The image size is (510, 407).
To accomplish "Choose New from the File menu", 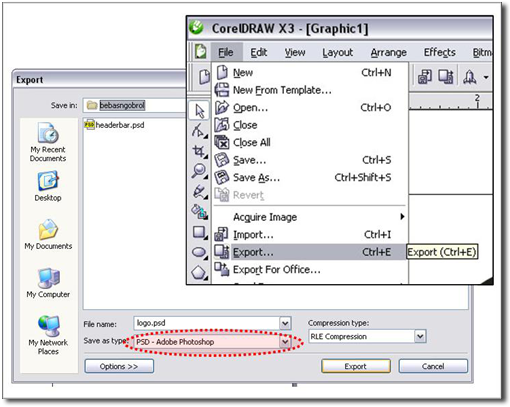I will pyautogui.click(x=310, y=72).
